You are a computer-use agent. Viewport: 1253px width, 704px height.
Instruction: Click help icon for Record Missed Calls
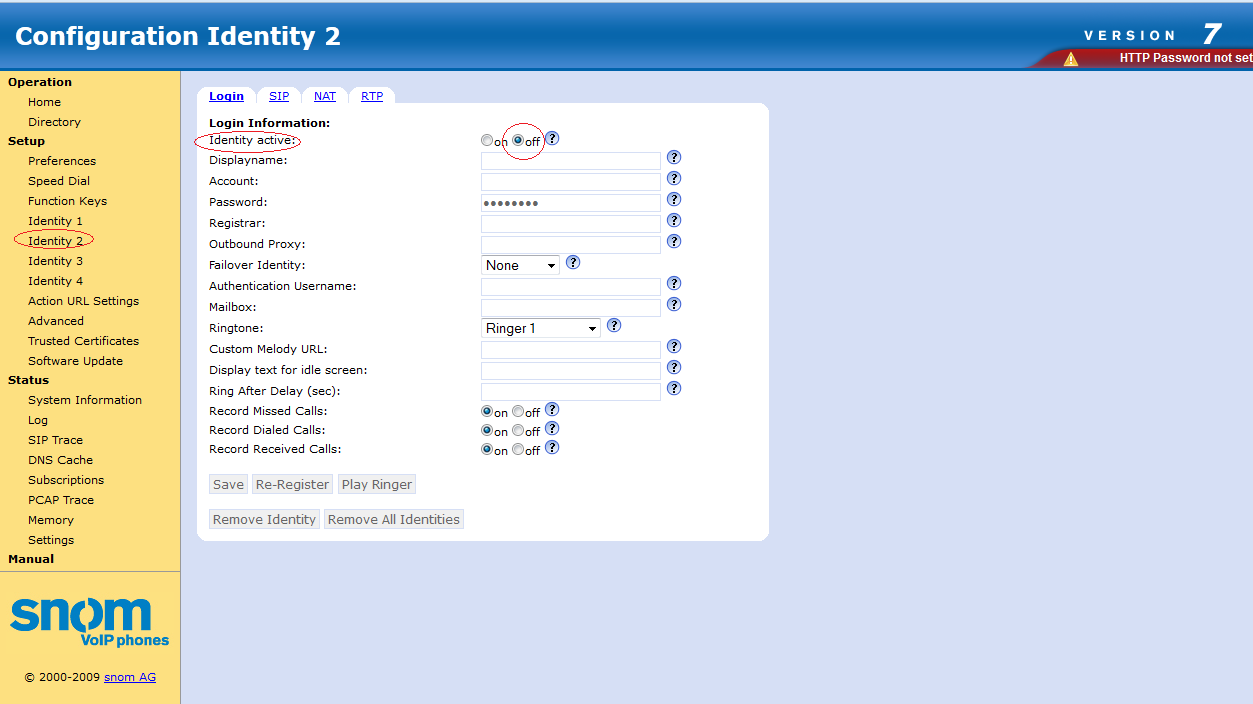point(552,410)
